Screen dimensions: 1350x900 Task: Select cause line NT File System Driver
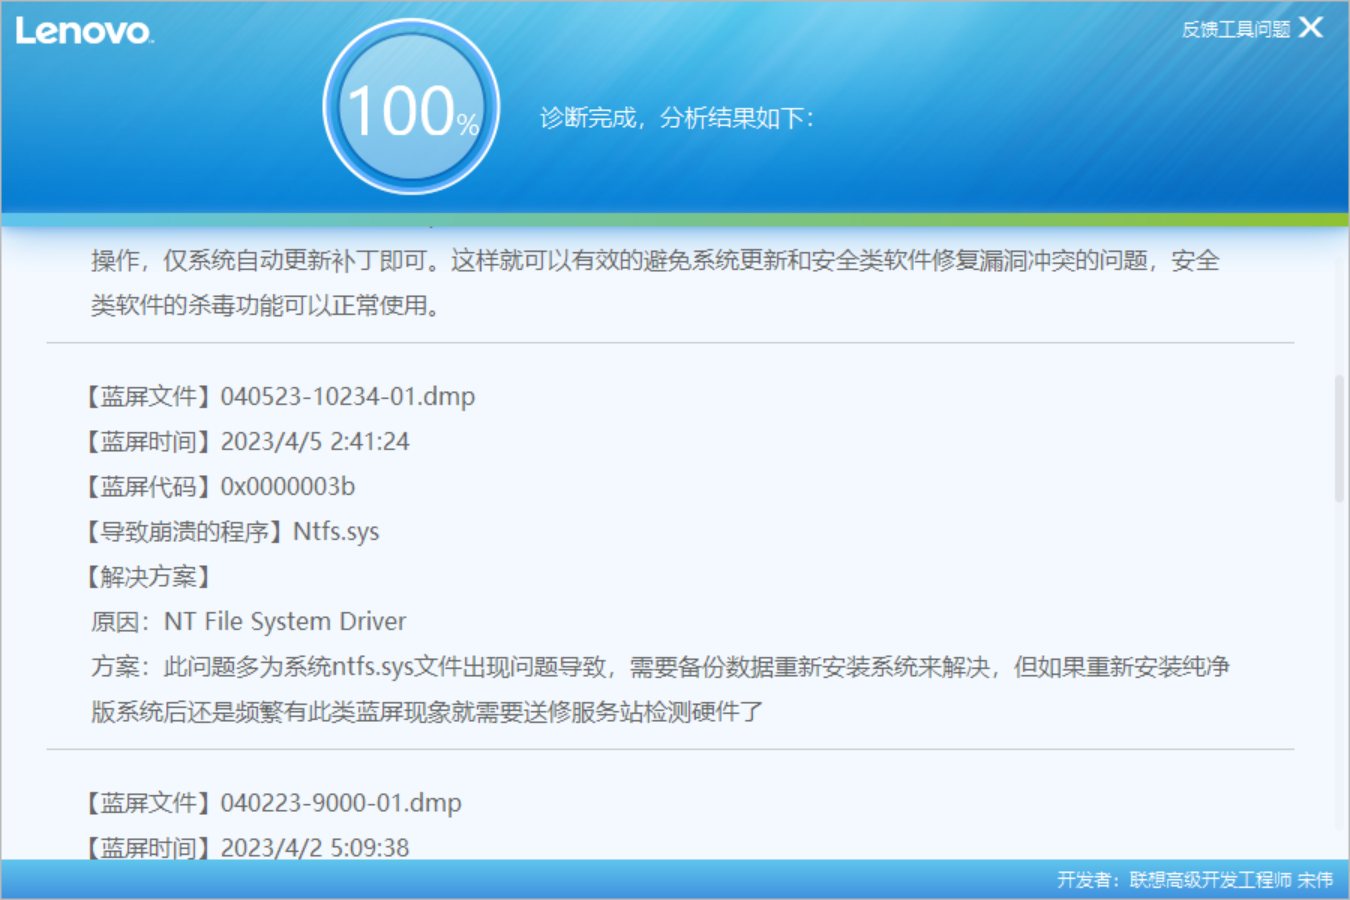(249, 621)
